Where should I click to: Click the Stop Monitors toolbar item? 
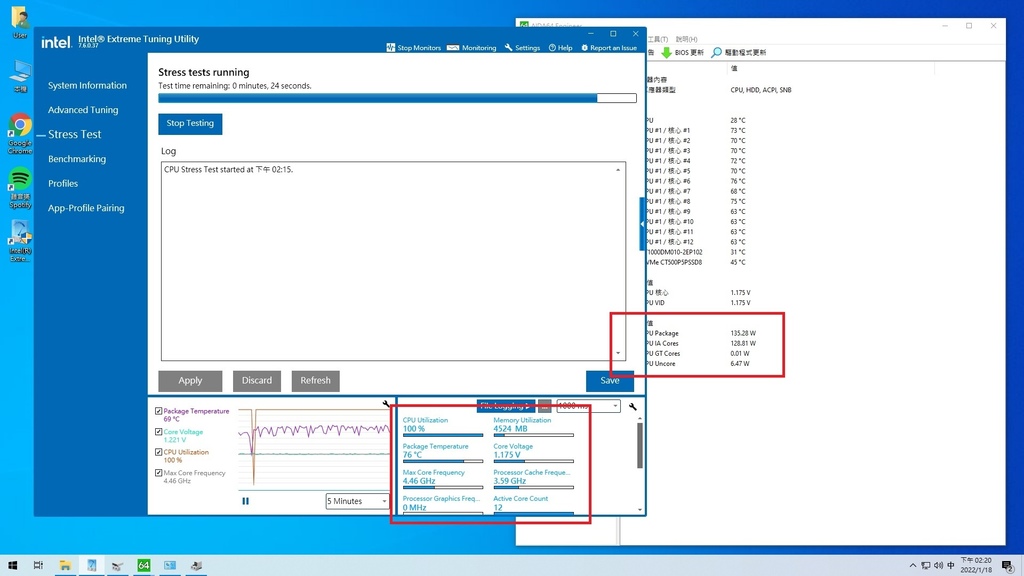(x=413, y=48)
